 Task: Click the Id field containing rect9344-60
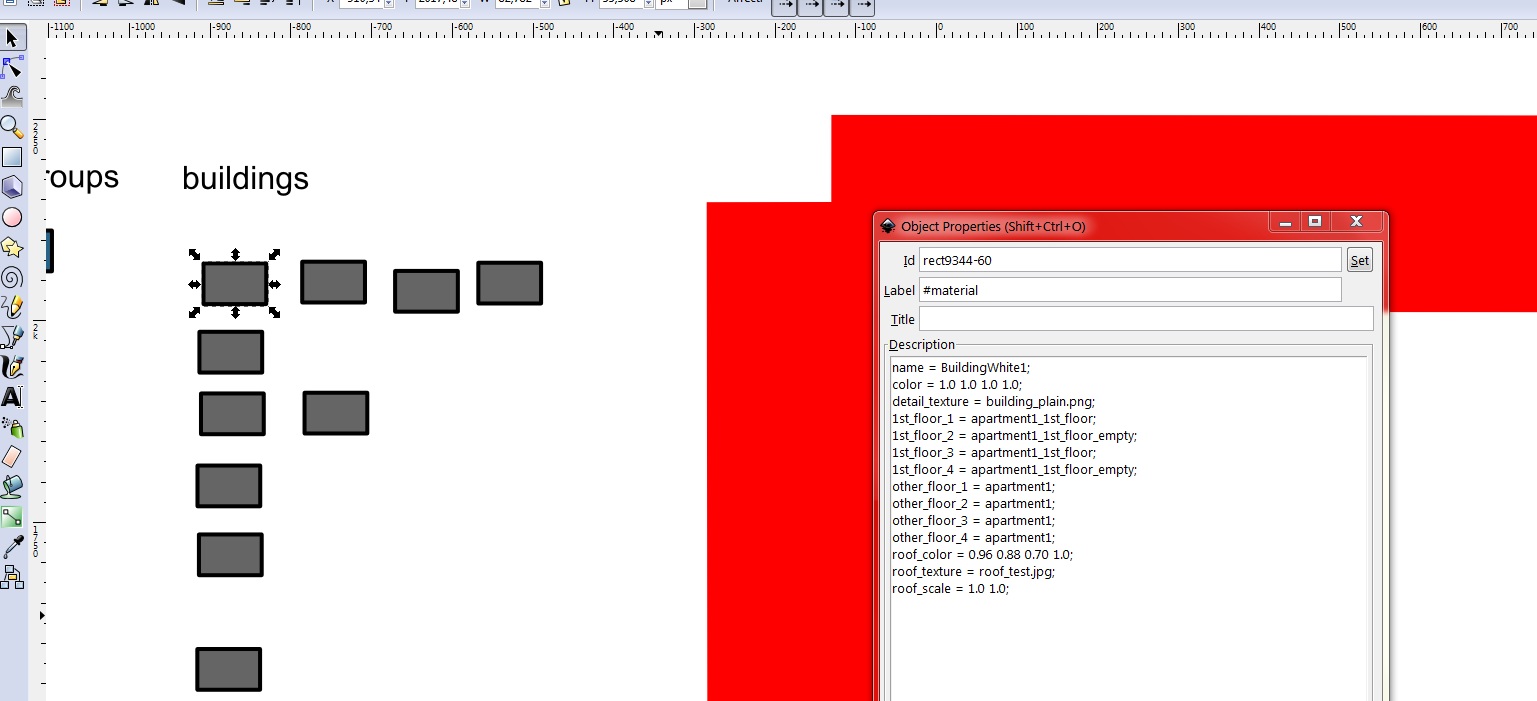point(1129,260)
